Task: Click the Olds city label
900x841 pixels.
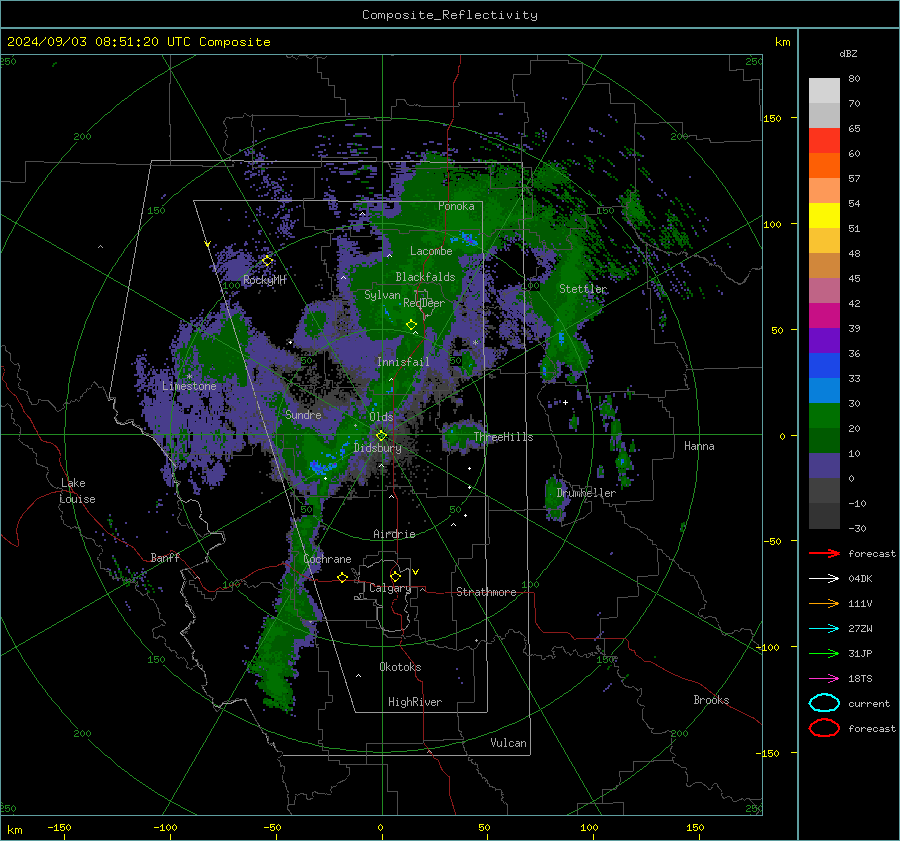Action: (381, 417)
